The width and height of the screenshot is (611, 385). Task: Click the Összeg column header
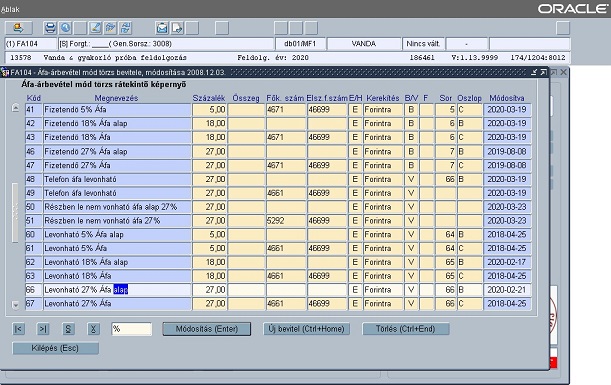pyautogui.click(x=246, y=98)
